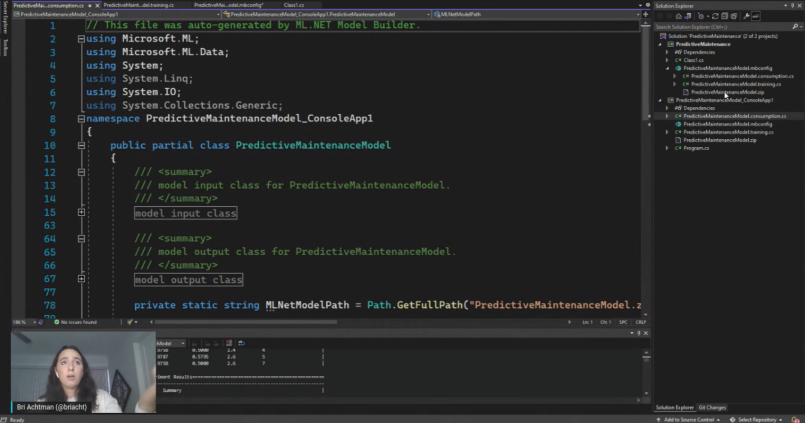805x424 pixels.
Task: Expand the Program.cs node
Action: pos(667,148)
